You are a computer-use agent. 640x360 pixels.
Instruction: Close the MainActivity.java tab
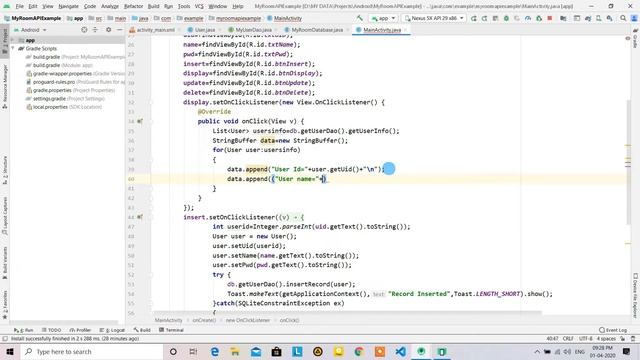[x=404, y=30]
